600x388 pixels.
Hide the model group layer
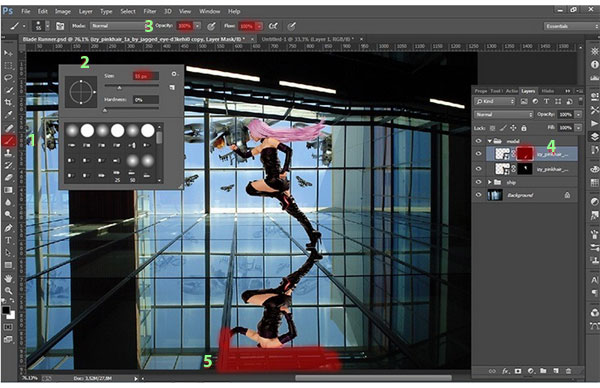click(x=478, y=141)
